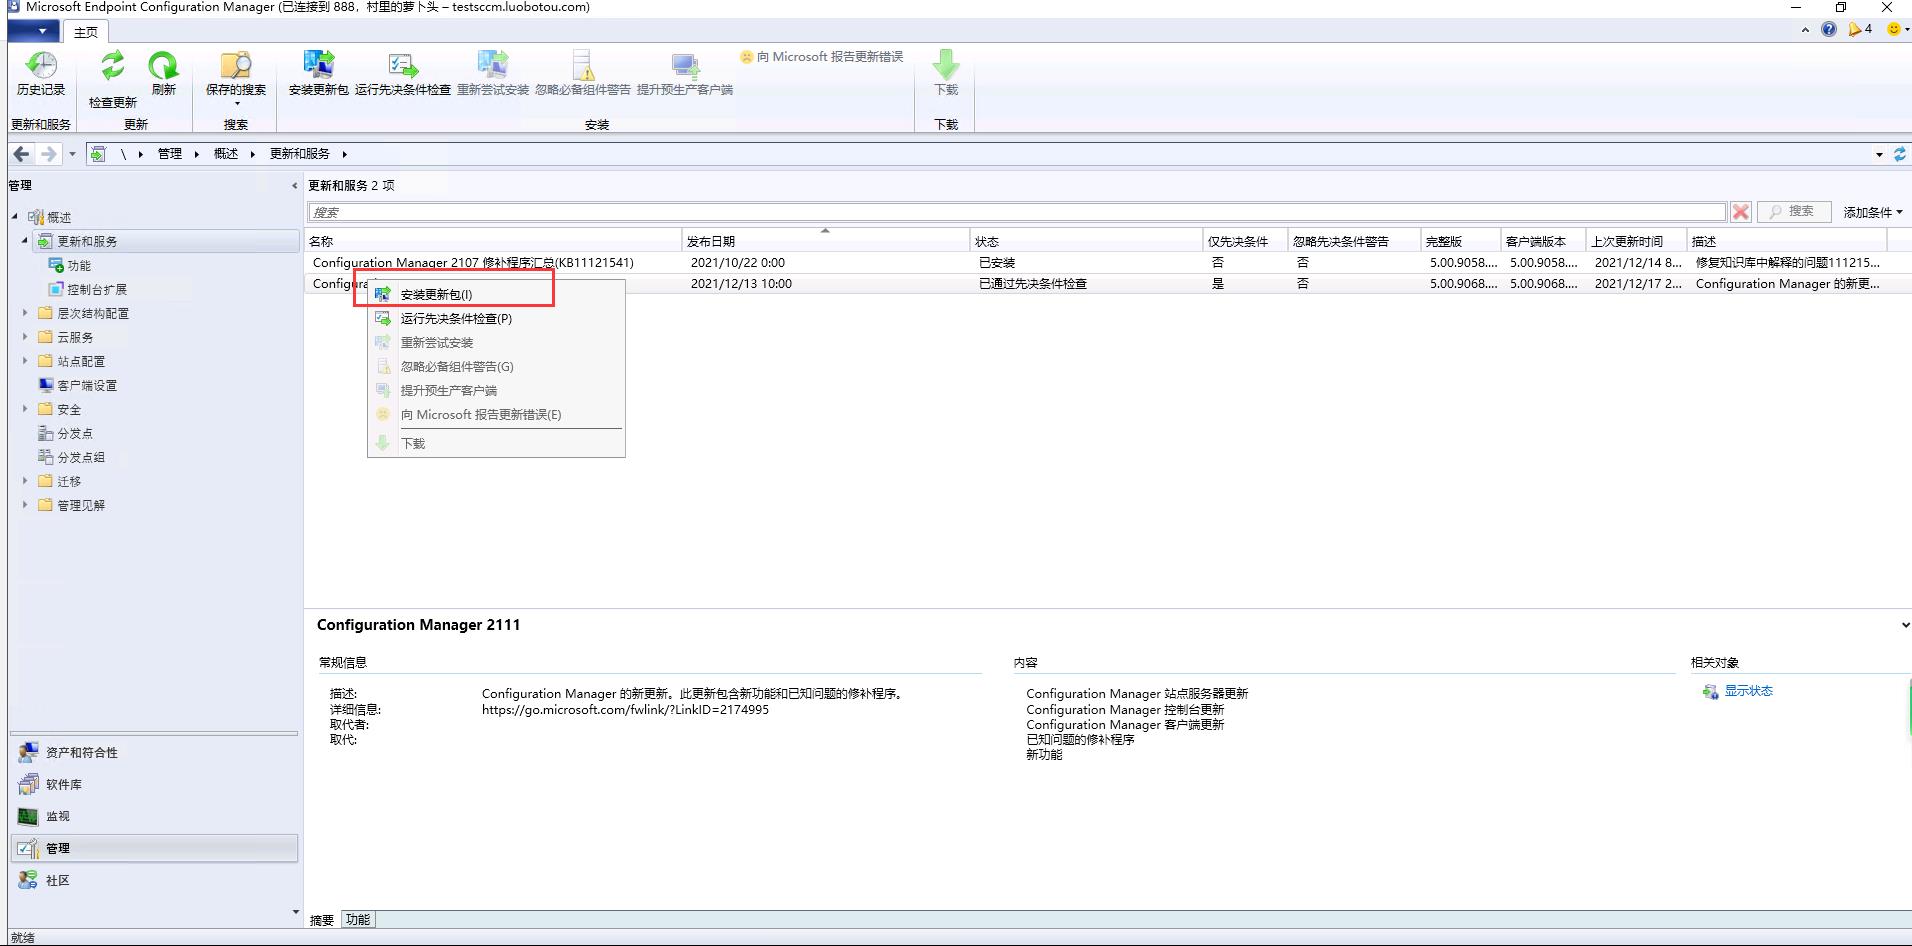Collapse the 更新和服务 tree node arrow
1912x946 pixels.
25,241
